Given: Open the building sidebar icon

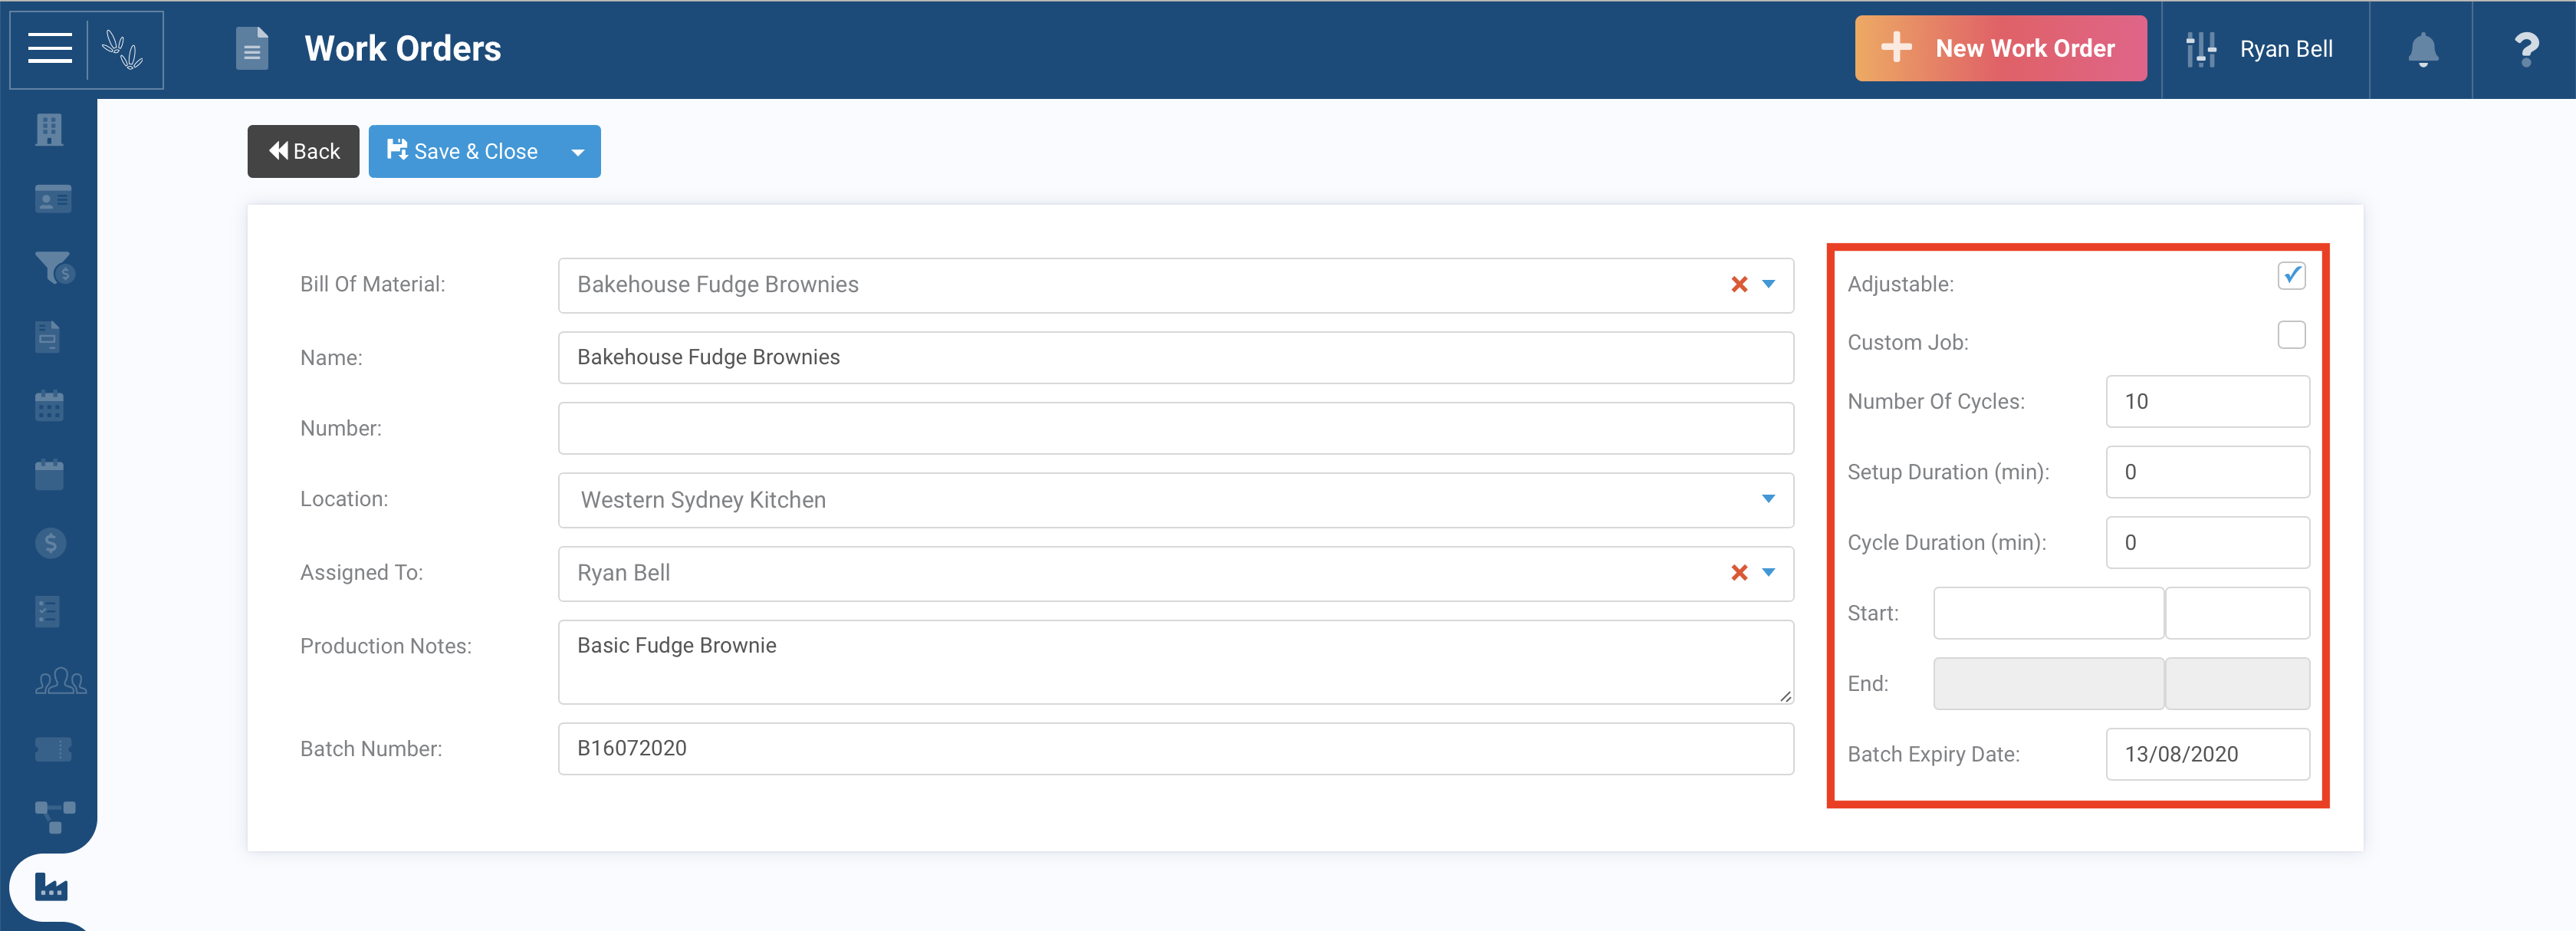Looking at the screenshot, I should coord(49,129).
